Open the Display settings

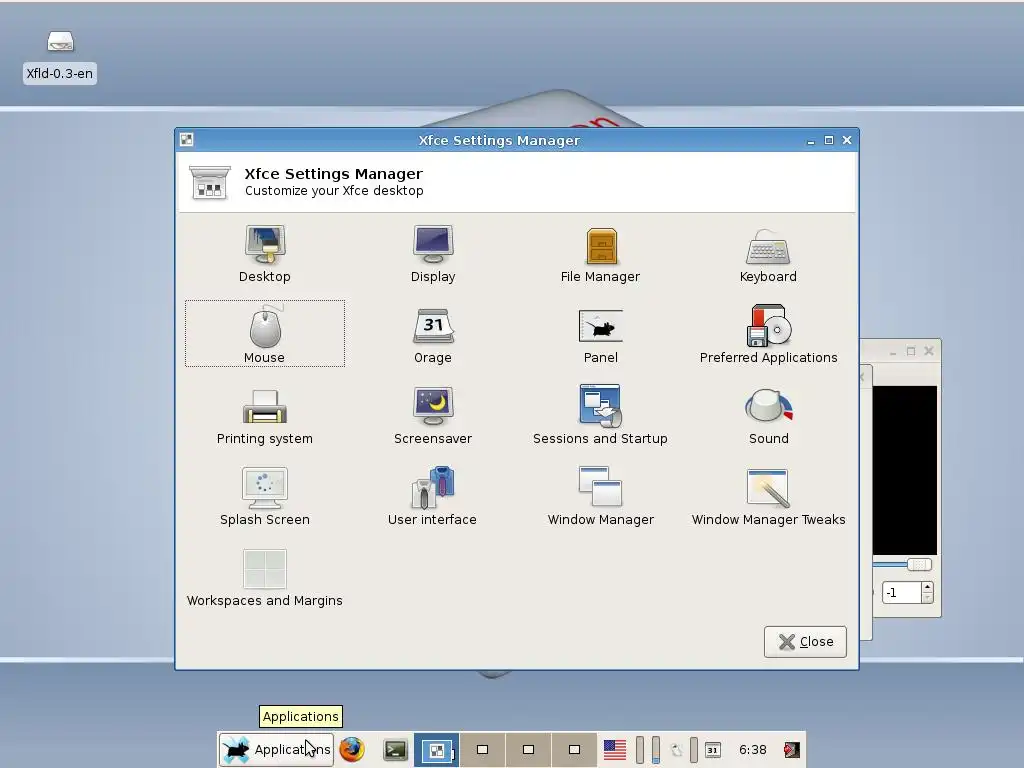click(433, 255)
